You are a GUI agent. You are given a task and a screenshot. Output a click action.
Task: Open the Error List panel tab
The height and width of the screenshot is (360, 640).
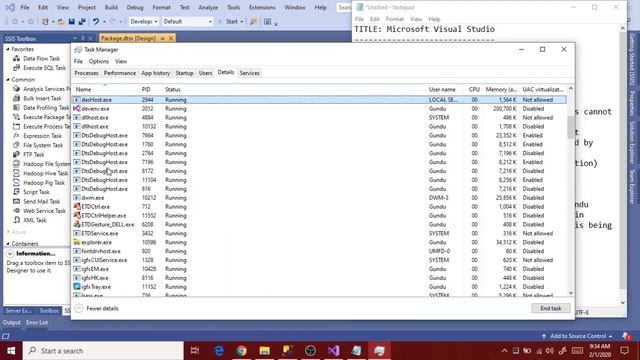[37, 322]
